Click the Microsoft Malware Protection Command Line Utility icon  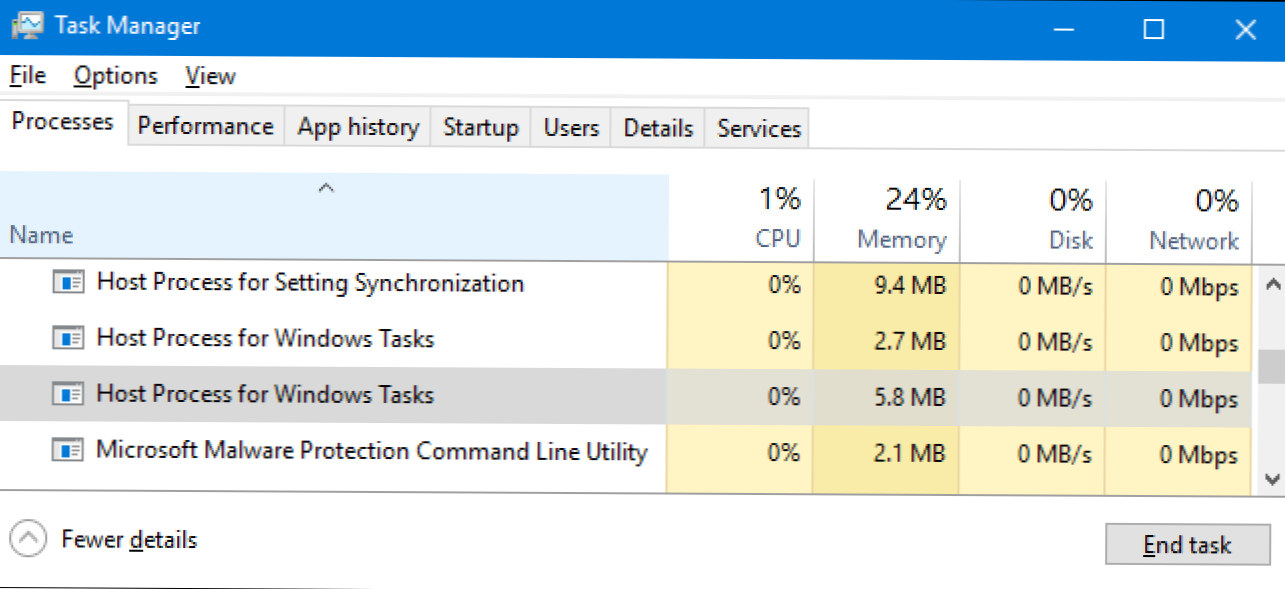(68, 451)
